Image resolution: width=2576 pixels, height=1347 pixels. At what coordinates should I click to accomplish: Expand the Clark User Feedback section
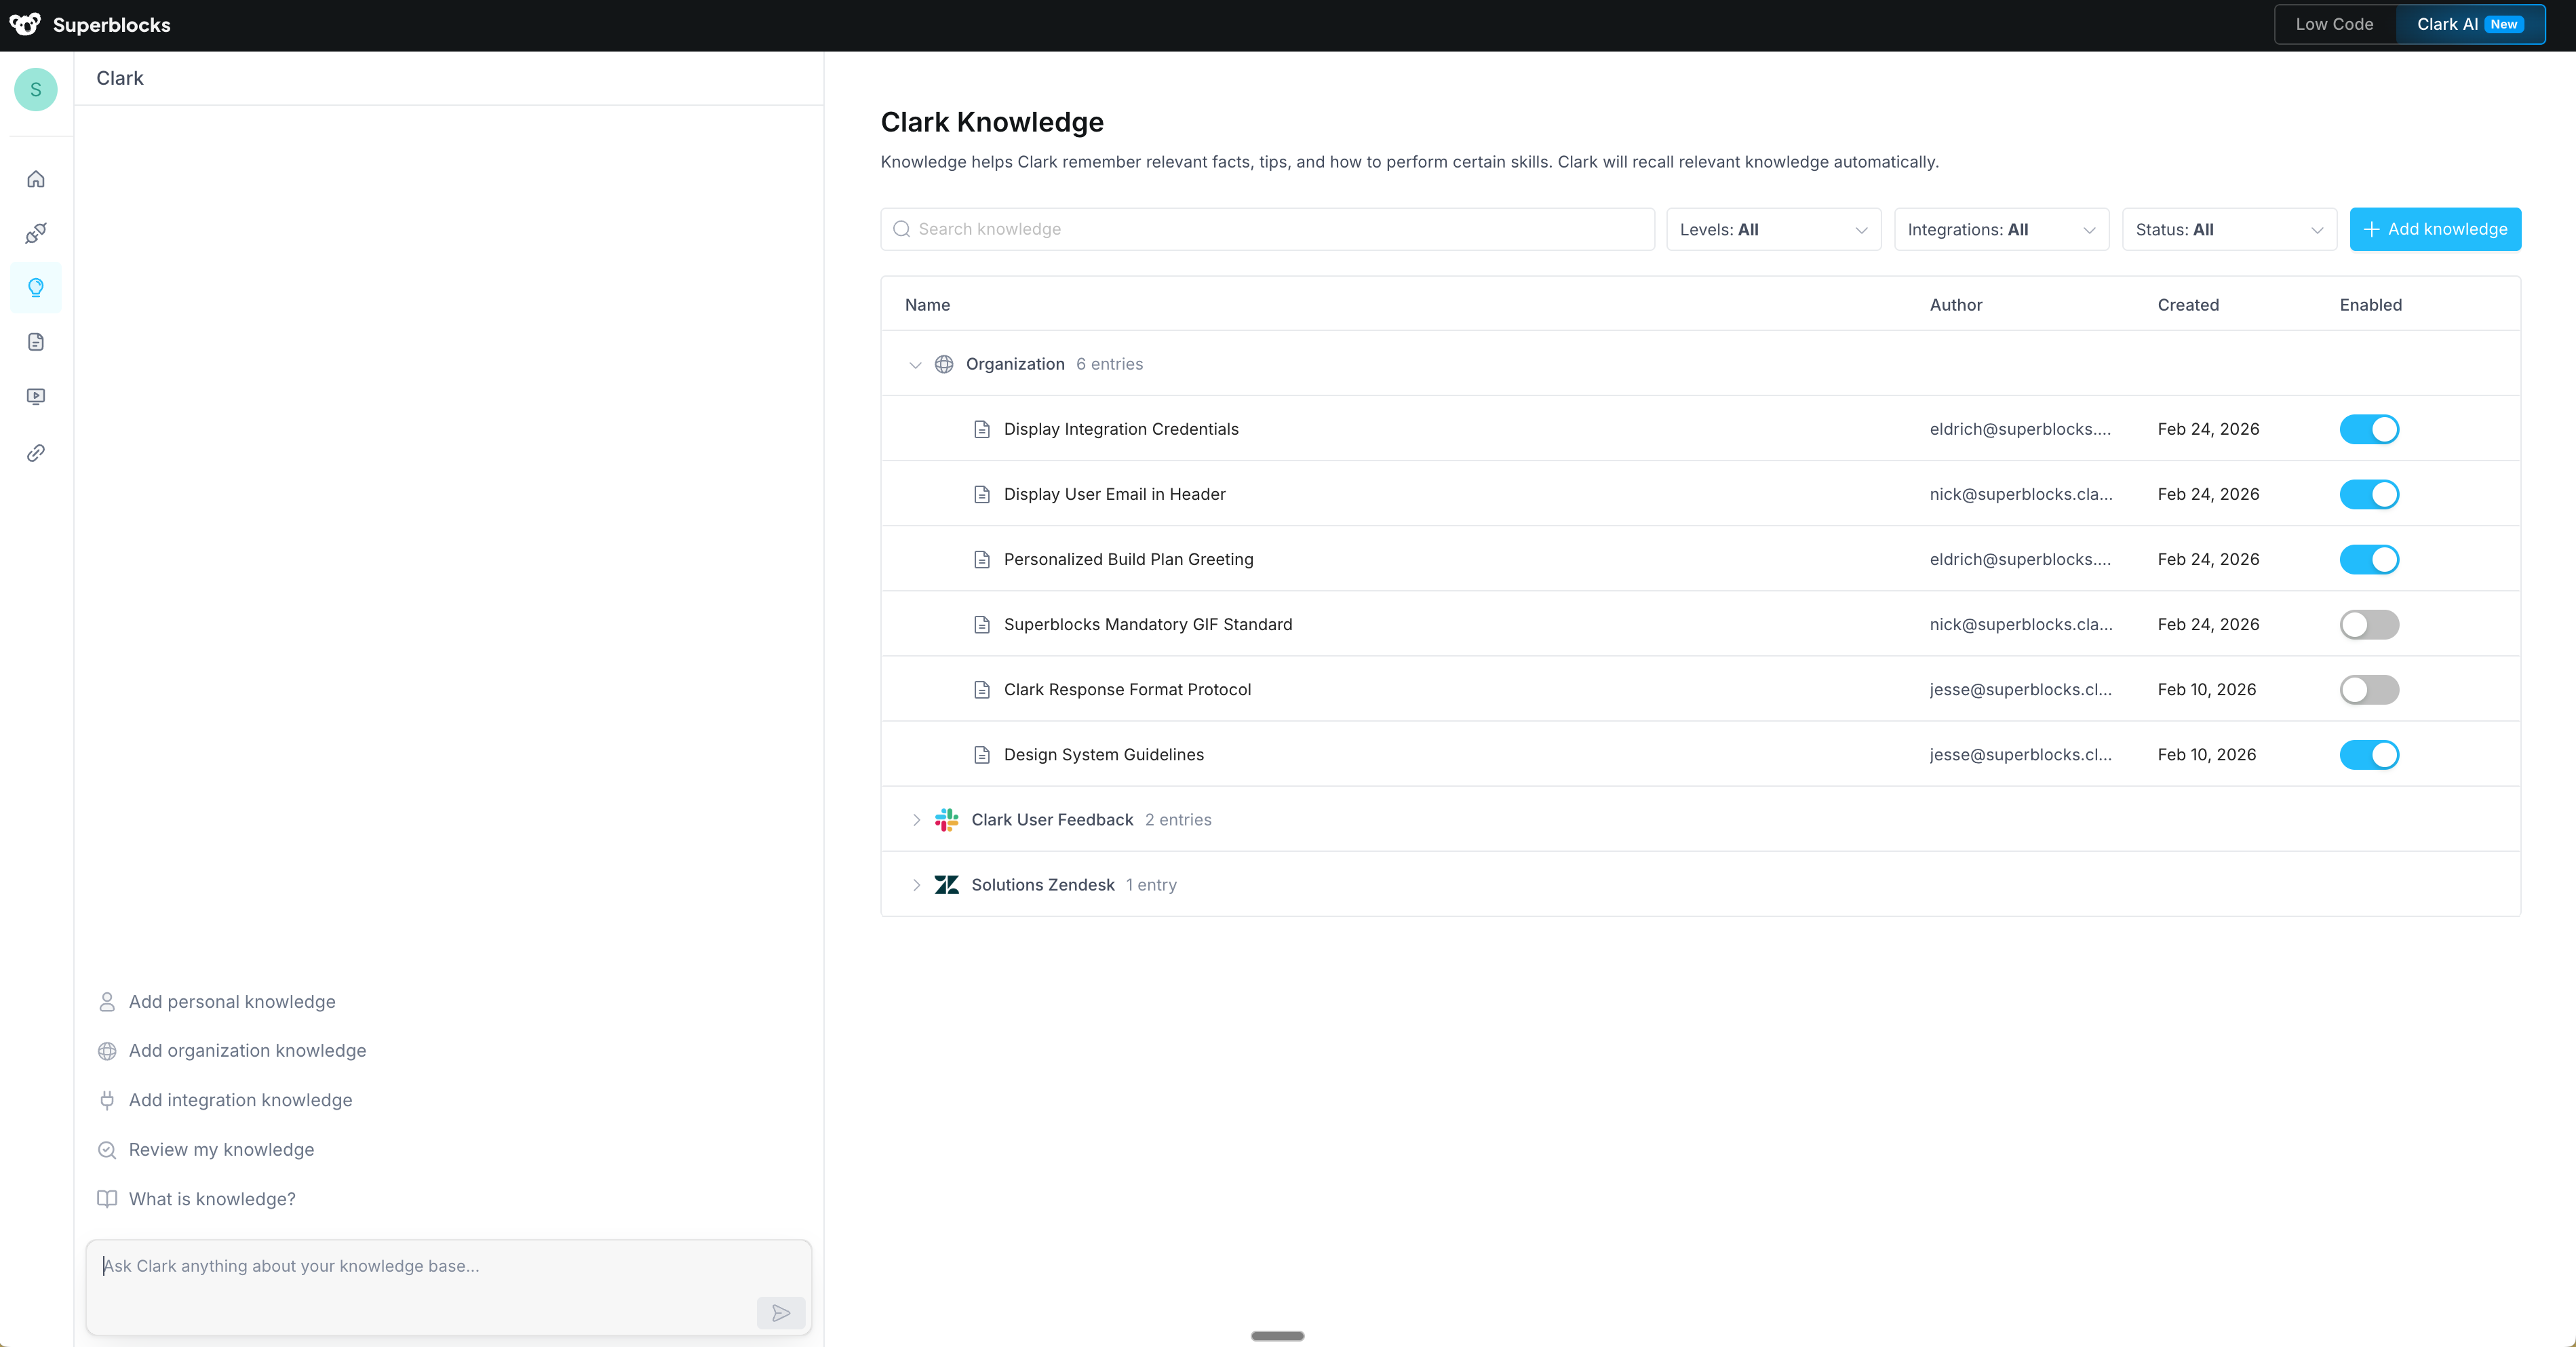pyautogui.click(x=915, y=819)
